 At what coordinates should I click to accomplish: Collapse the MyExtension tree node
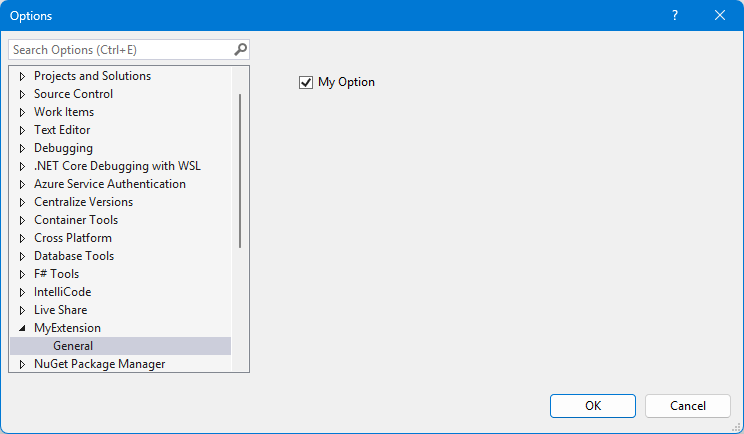(23, 328)
